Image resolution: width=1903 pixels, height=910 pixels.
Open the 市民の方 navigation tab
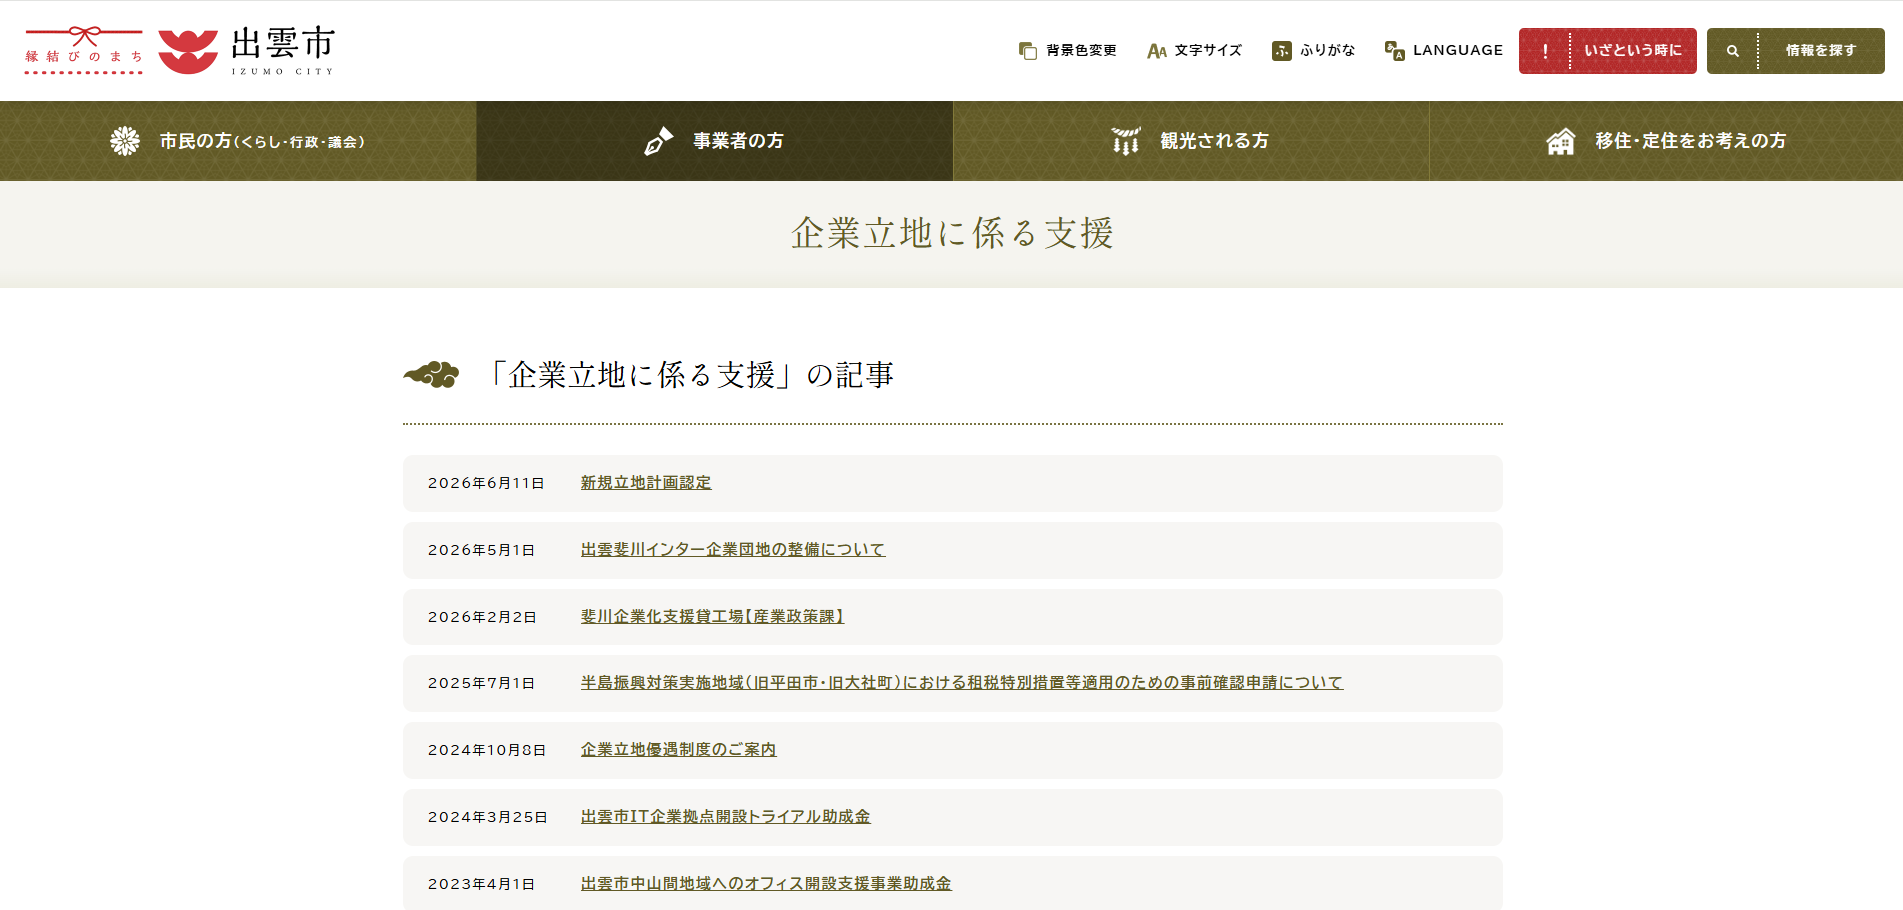(x=238, y=141)
